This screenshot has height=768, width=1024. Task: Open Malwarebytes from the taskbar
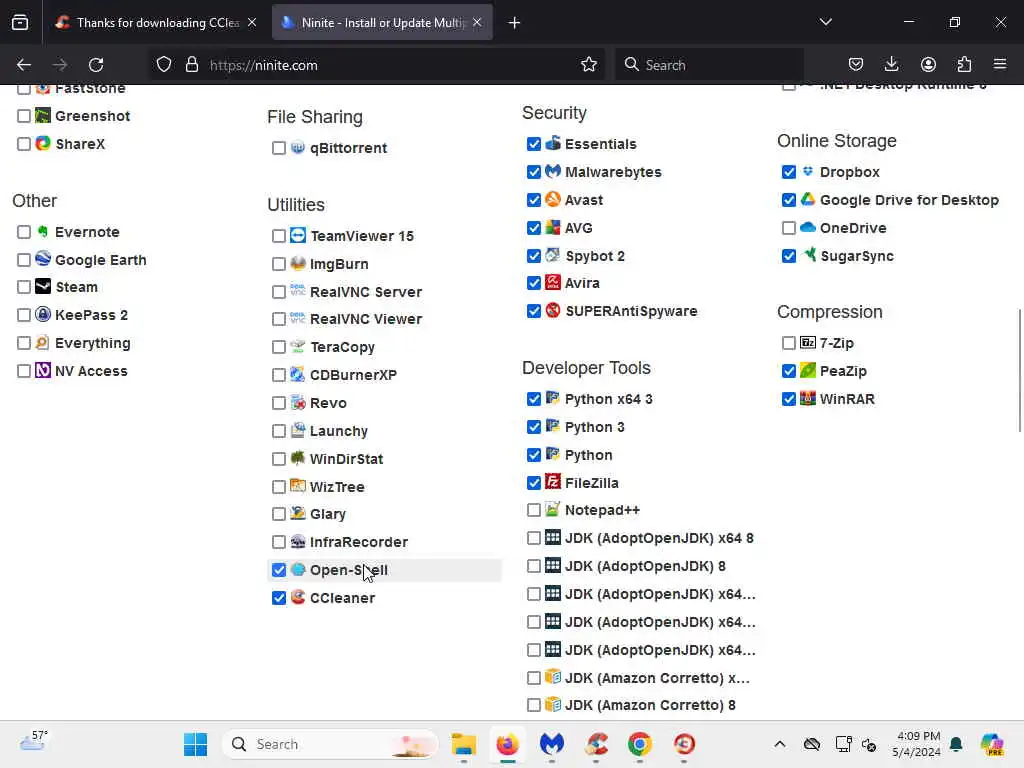[x=552, y=744]
